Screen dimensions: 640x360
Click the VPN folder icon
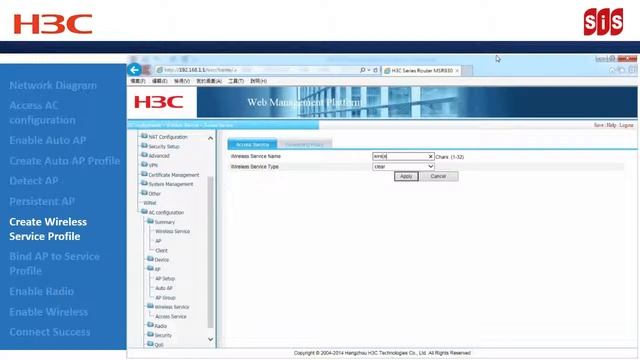click(x=144, y=164)
